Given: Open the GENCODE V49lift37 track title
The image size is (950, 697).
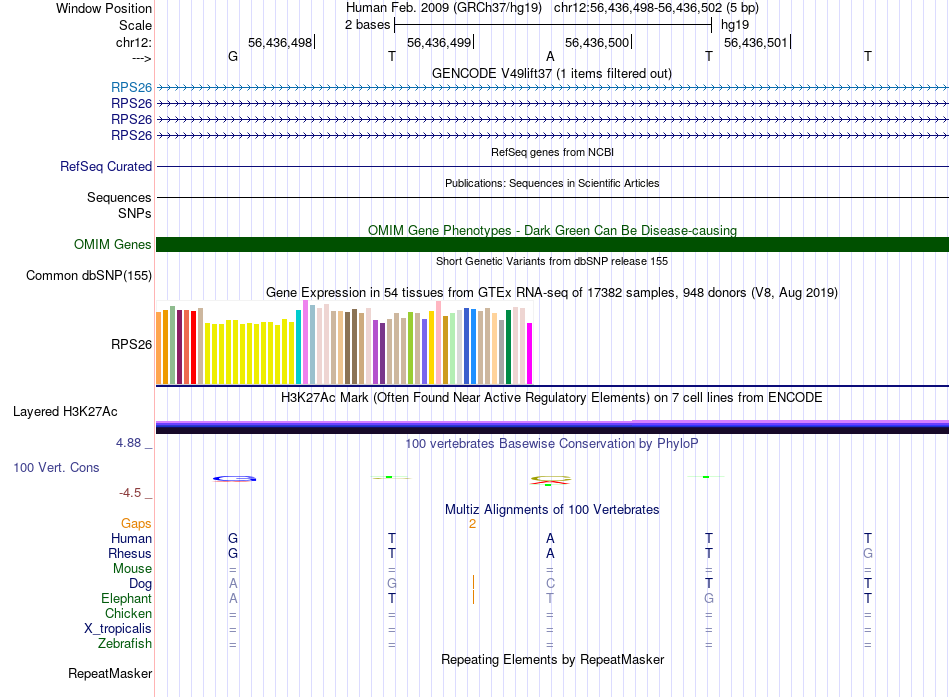Looking at the screenshot, I should (551, 73).
